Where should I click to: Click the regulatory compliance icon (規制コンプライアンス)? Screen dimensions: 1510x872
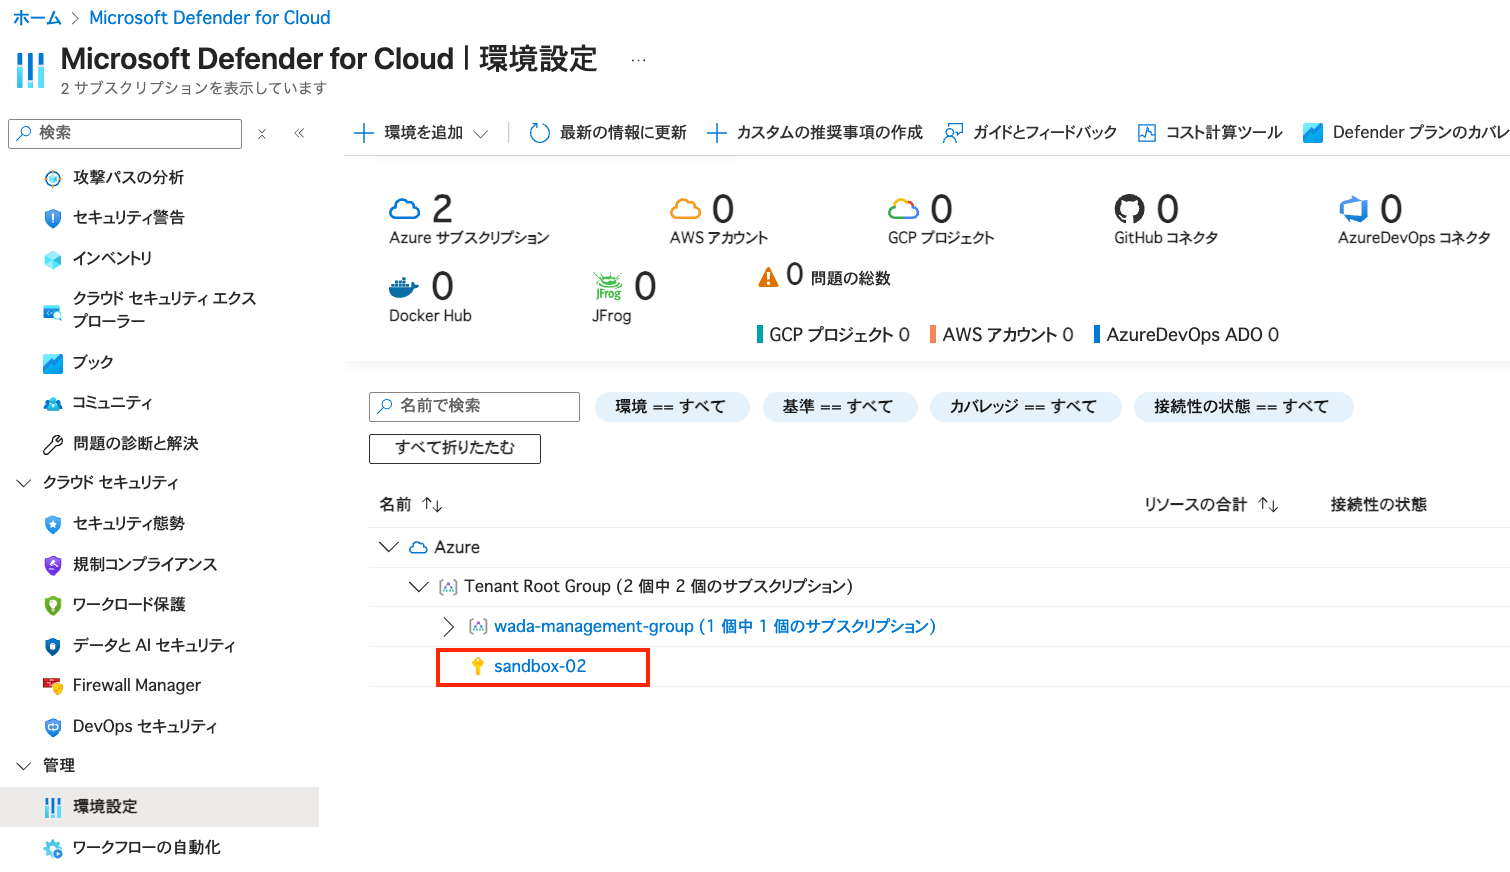click(x=53, y=565)
